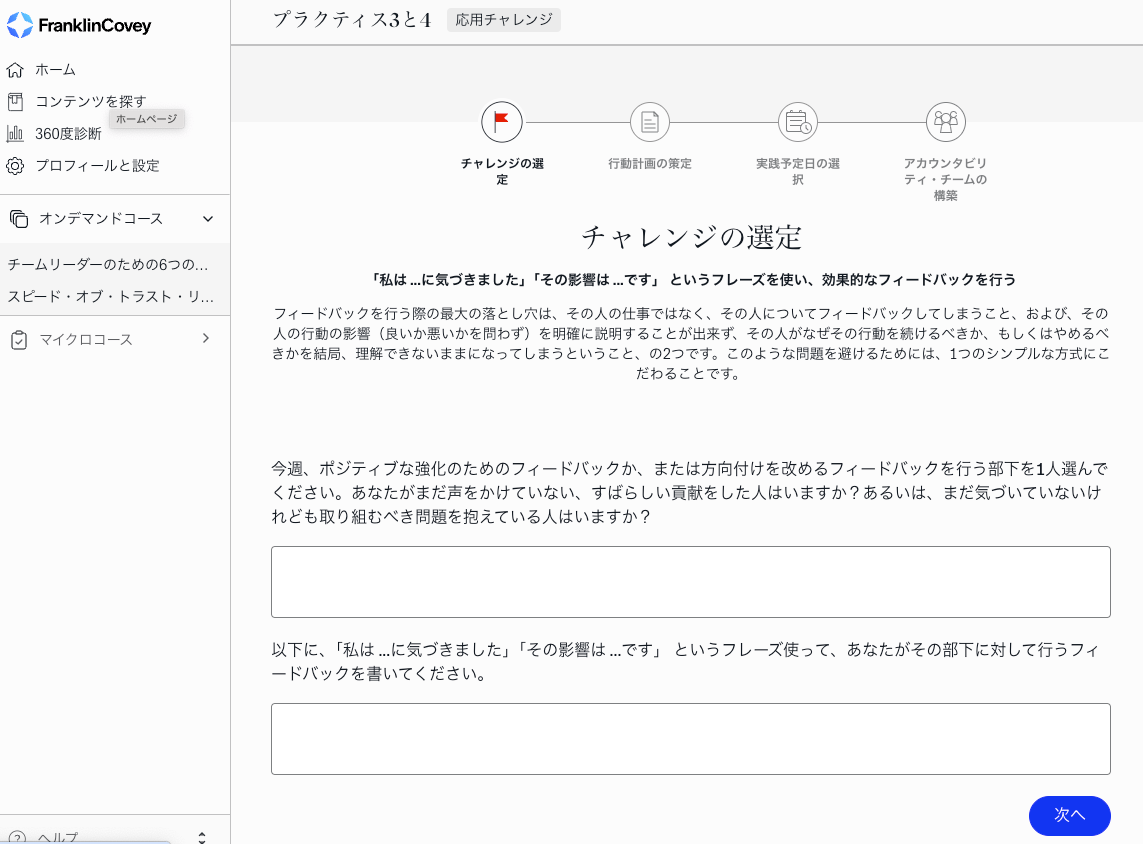Screen dimensions: 1143x844
Task: Go to ホーム menu item
Action: 56,70
